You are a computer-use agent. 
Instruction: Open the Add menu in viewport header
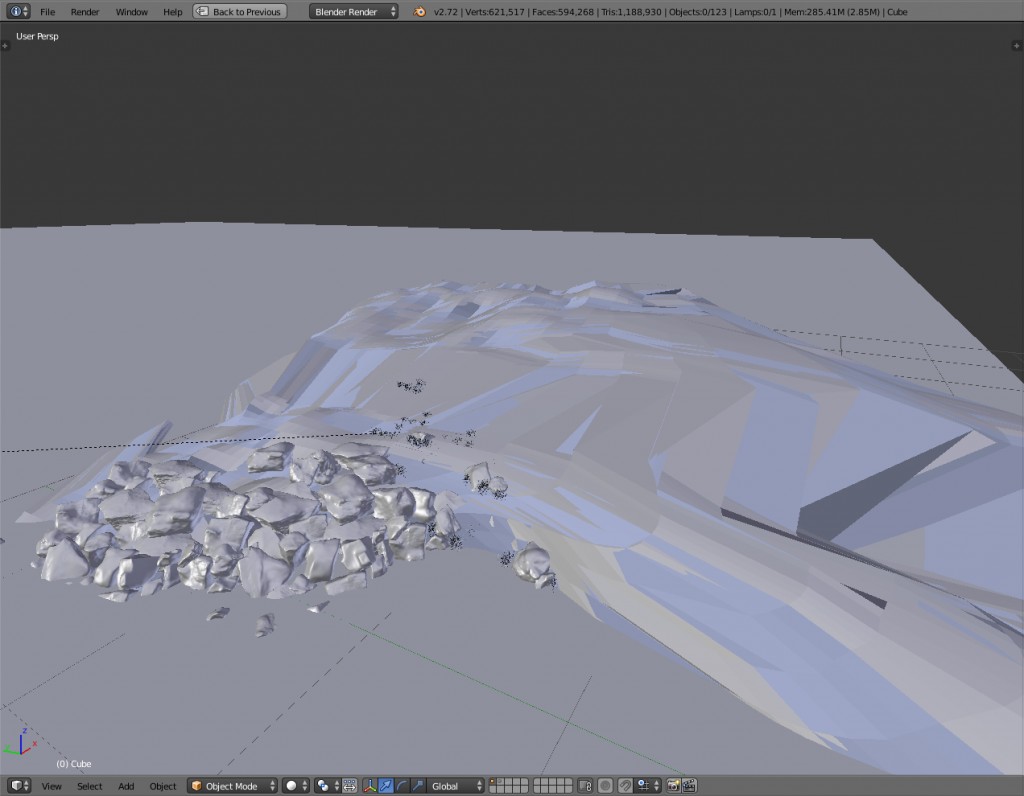coord(126,786)
